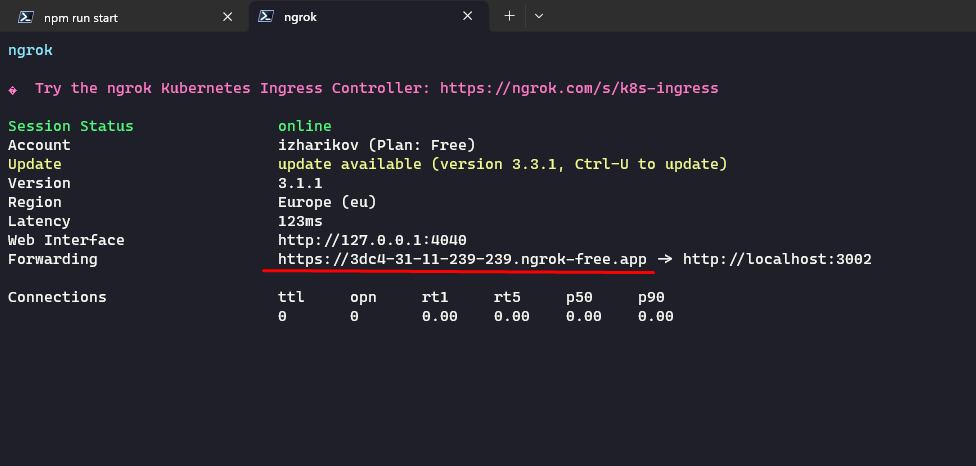Click the 'Region' label
Image resolution: width=976 pixels, height=466 pixels.
pyautogui.click(x=35, y=203)
